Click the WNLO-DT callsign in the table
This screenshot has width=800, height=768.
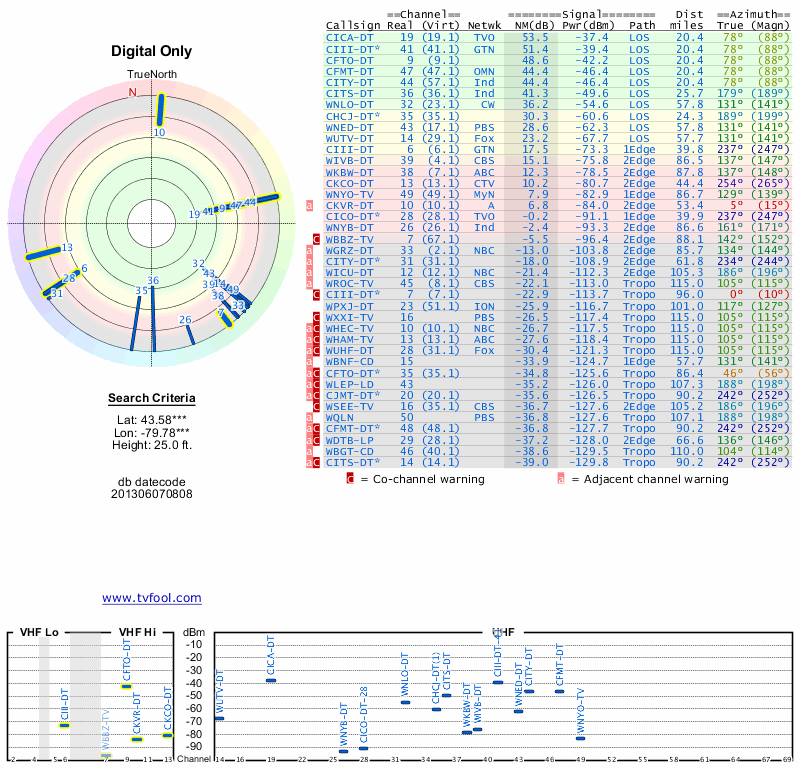350,104
